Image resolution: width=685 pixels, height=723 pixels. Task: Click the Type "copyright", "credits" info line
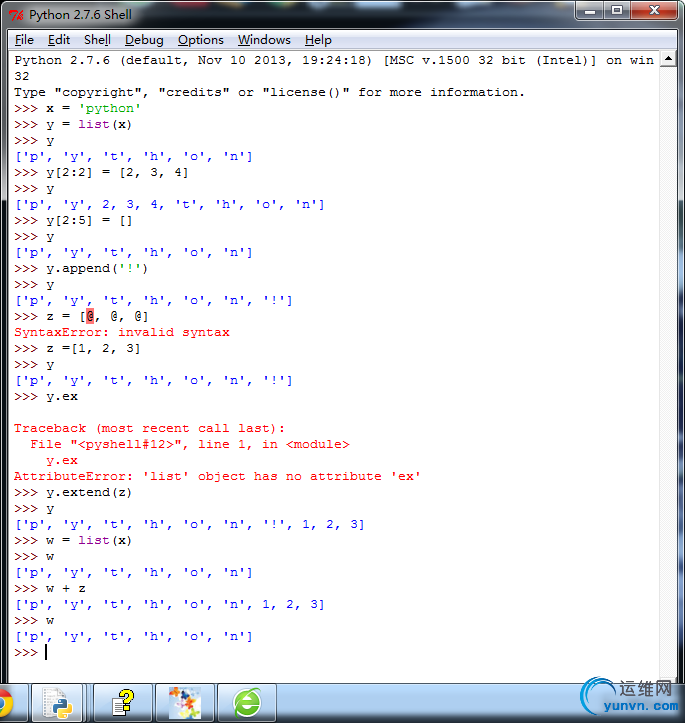pos(270,93)
